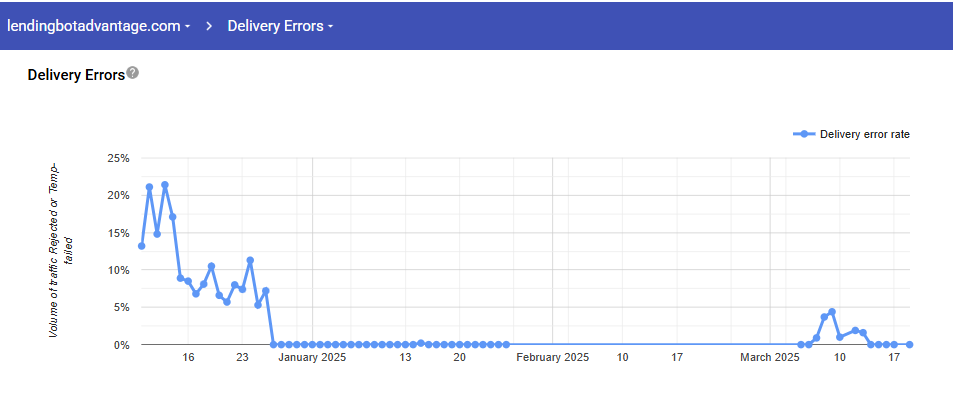
Task: Select the Delivery error rate legend label
Action: click(x=864, y=135)
